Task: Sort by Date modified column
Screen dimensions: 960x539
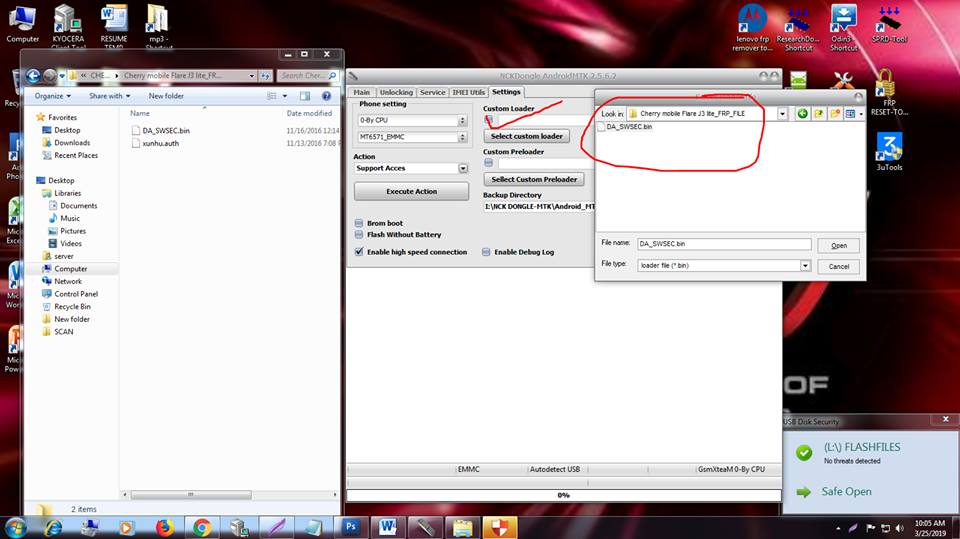Action: 309,113
